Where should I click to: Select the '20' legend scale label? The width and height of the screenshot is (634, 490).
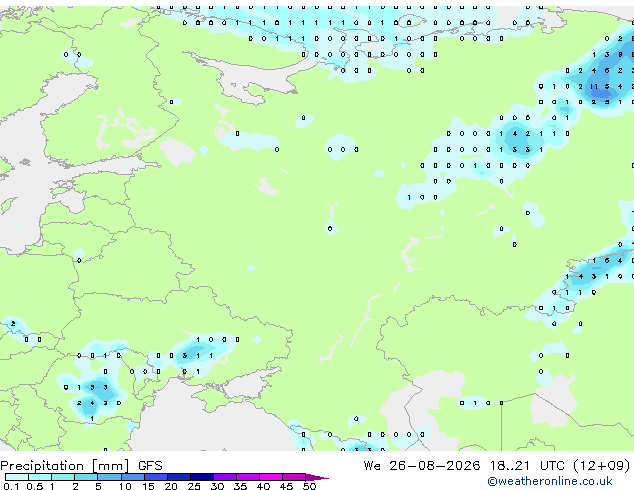coord(171,486)
